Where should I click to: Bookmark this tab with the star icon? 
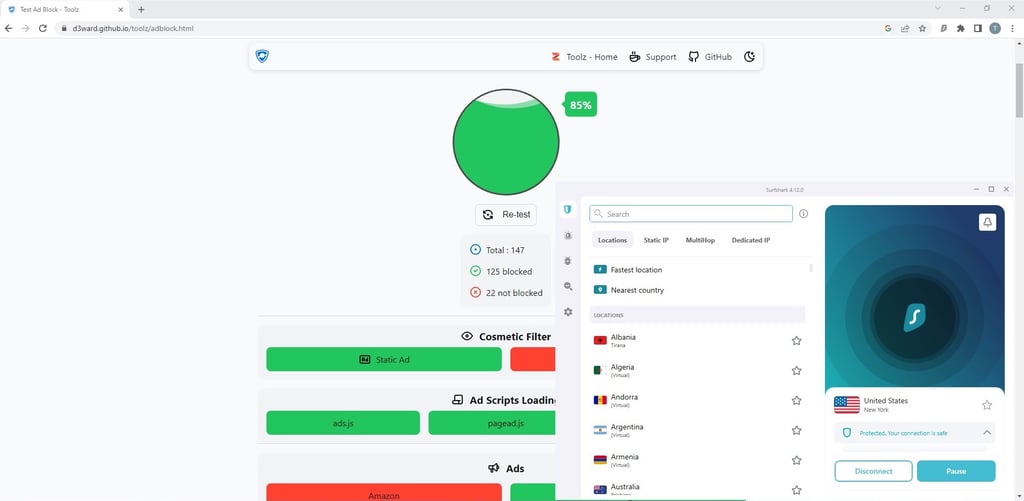pyautogui.click(x=922, y=28)
